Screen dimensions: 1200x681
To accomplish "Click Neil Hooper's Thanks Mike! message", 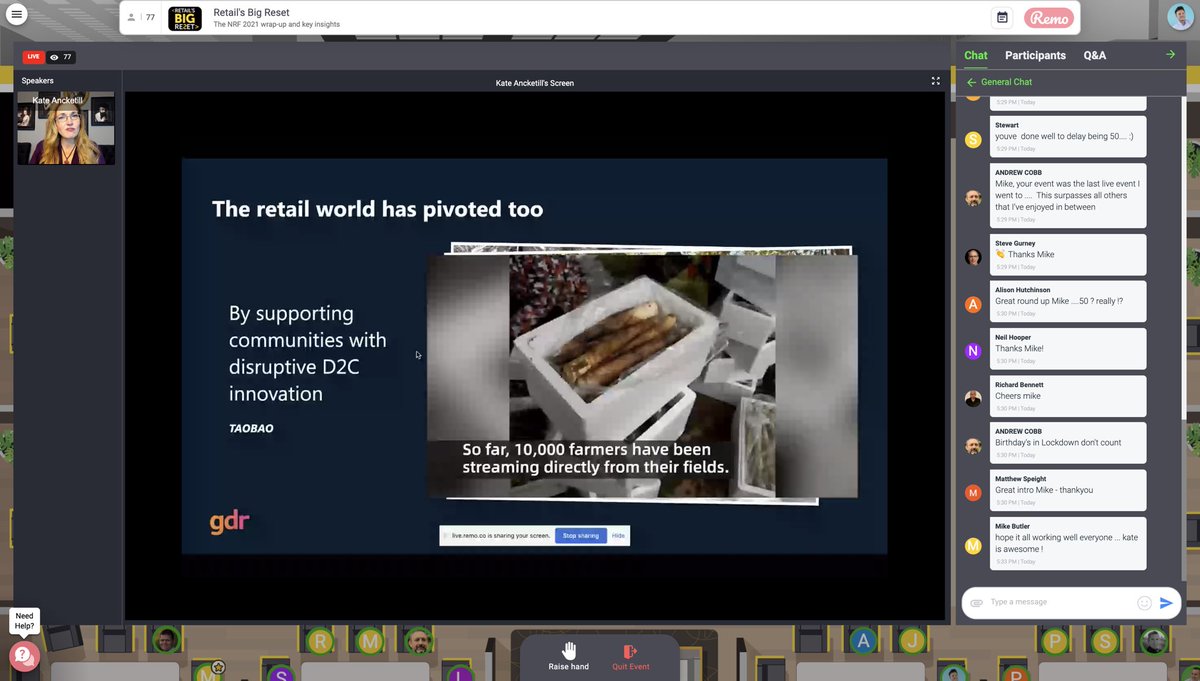I will 1067,347.
